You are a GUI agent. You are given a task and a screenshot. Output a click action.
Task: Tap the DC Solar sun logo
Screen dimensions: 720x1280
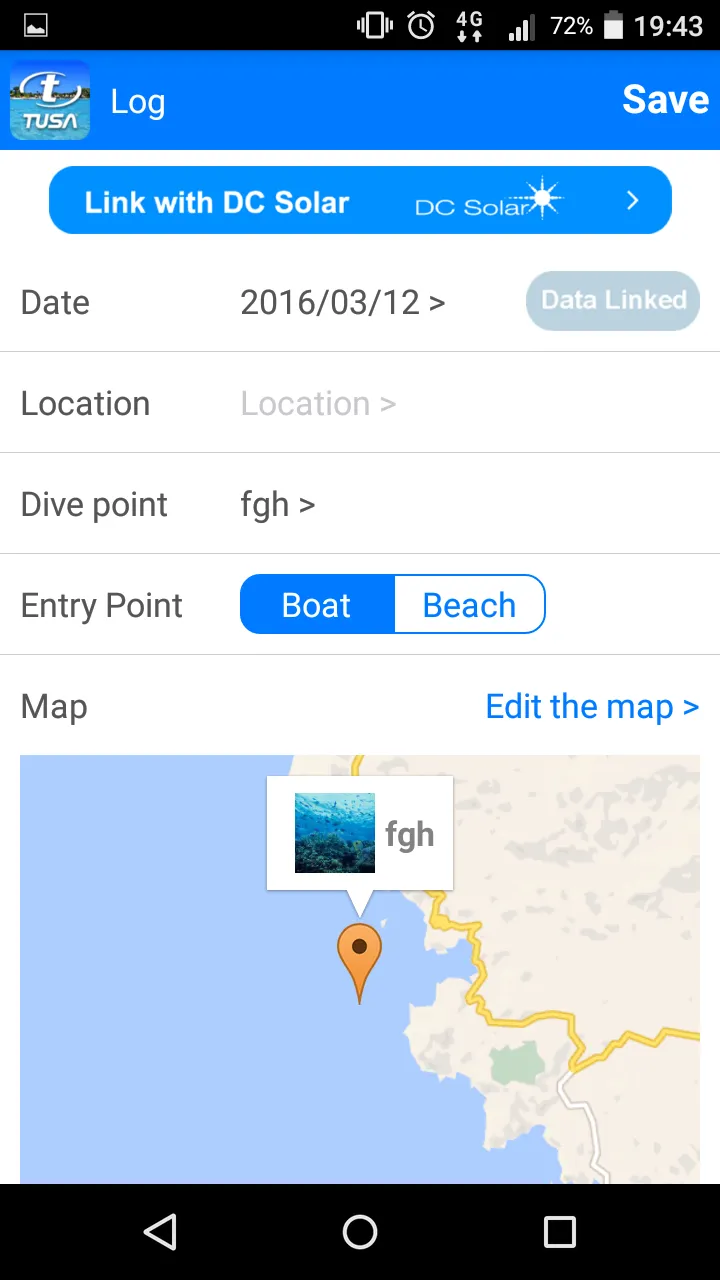pyautogui.click(x=542, y=199)
